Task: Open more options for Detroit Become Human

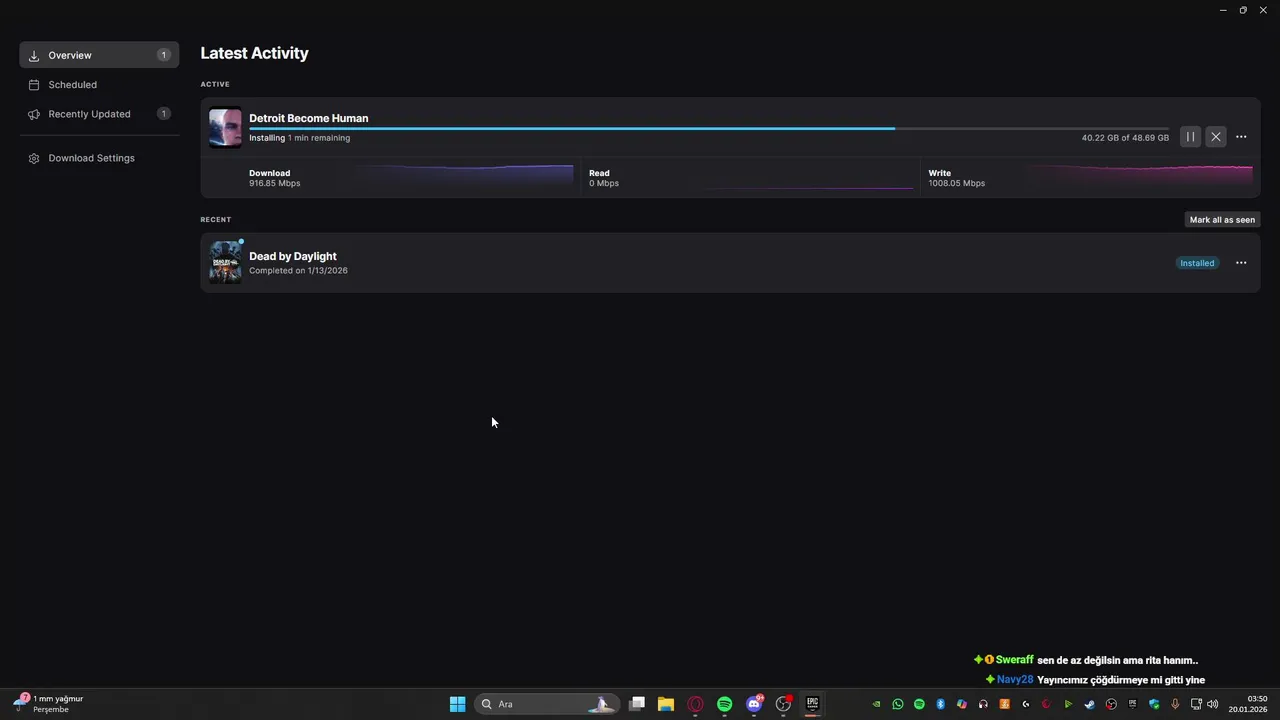Action: (1241, 137)
